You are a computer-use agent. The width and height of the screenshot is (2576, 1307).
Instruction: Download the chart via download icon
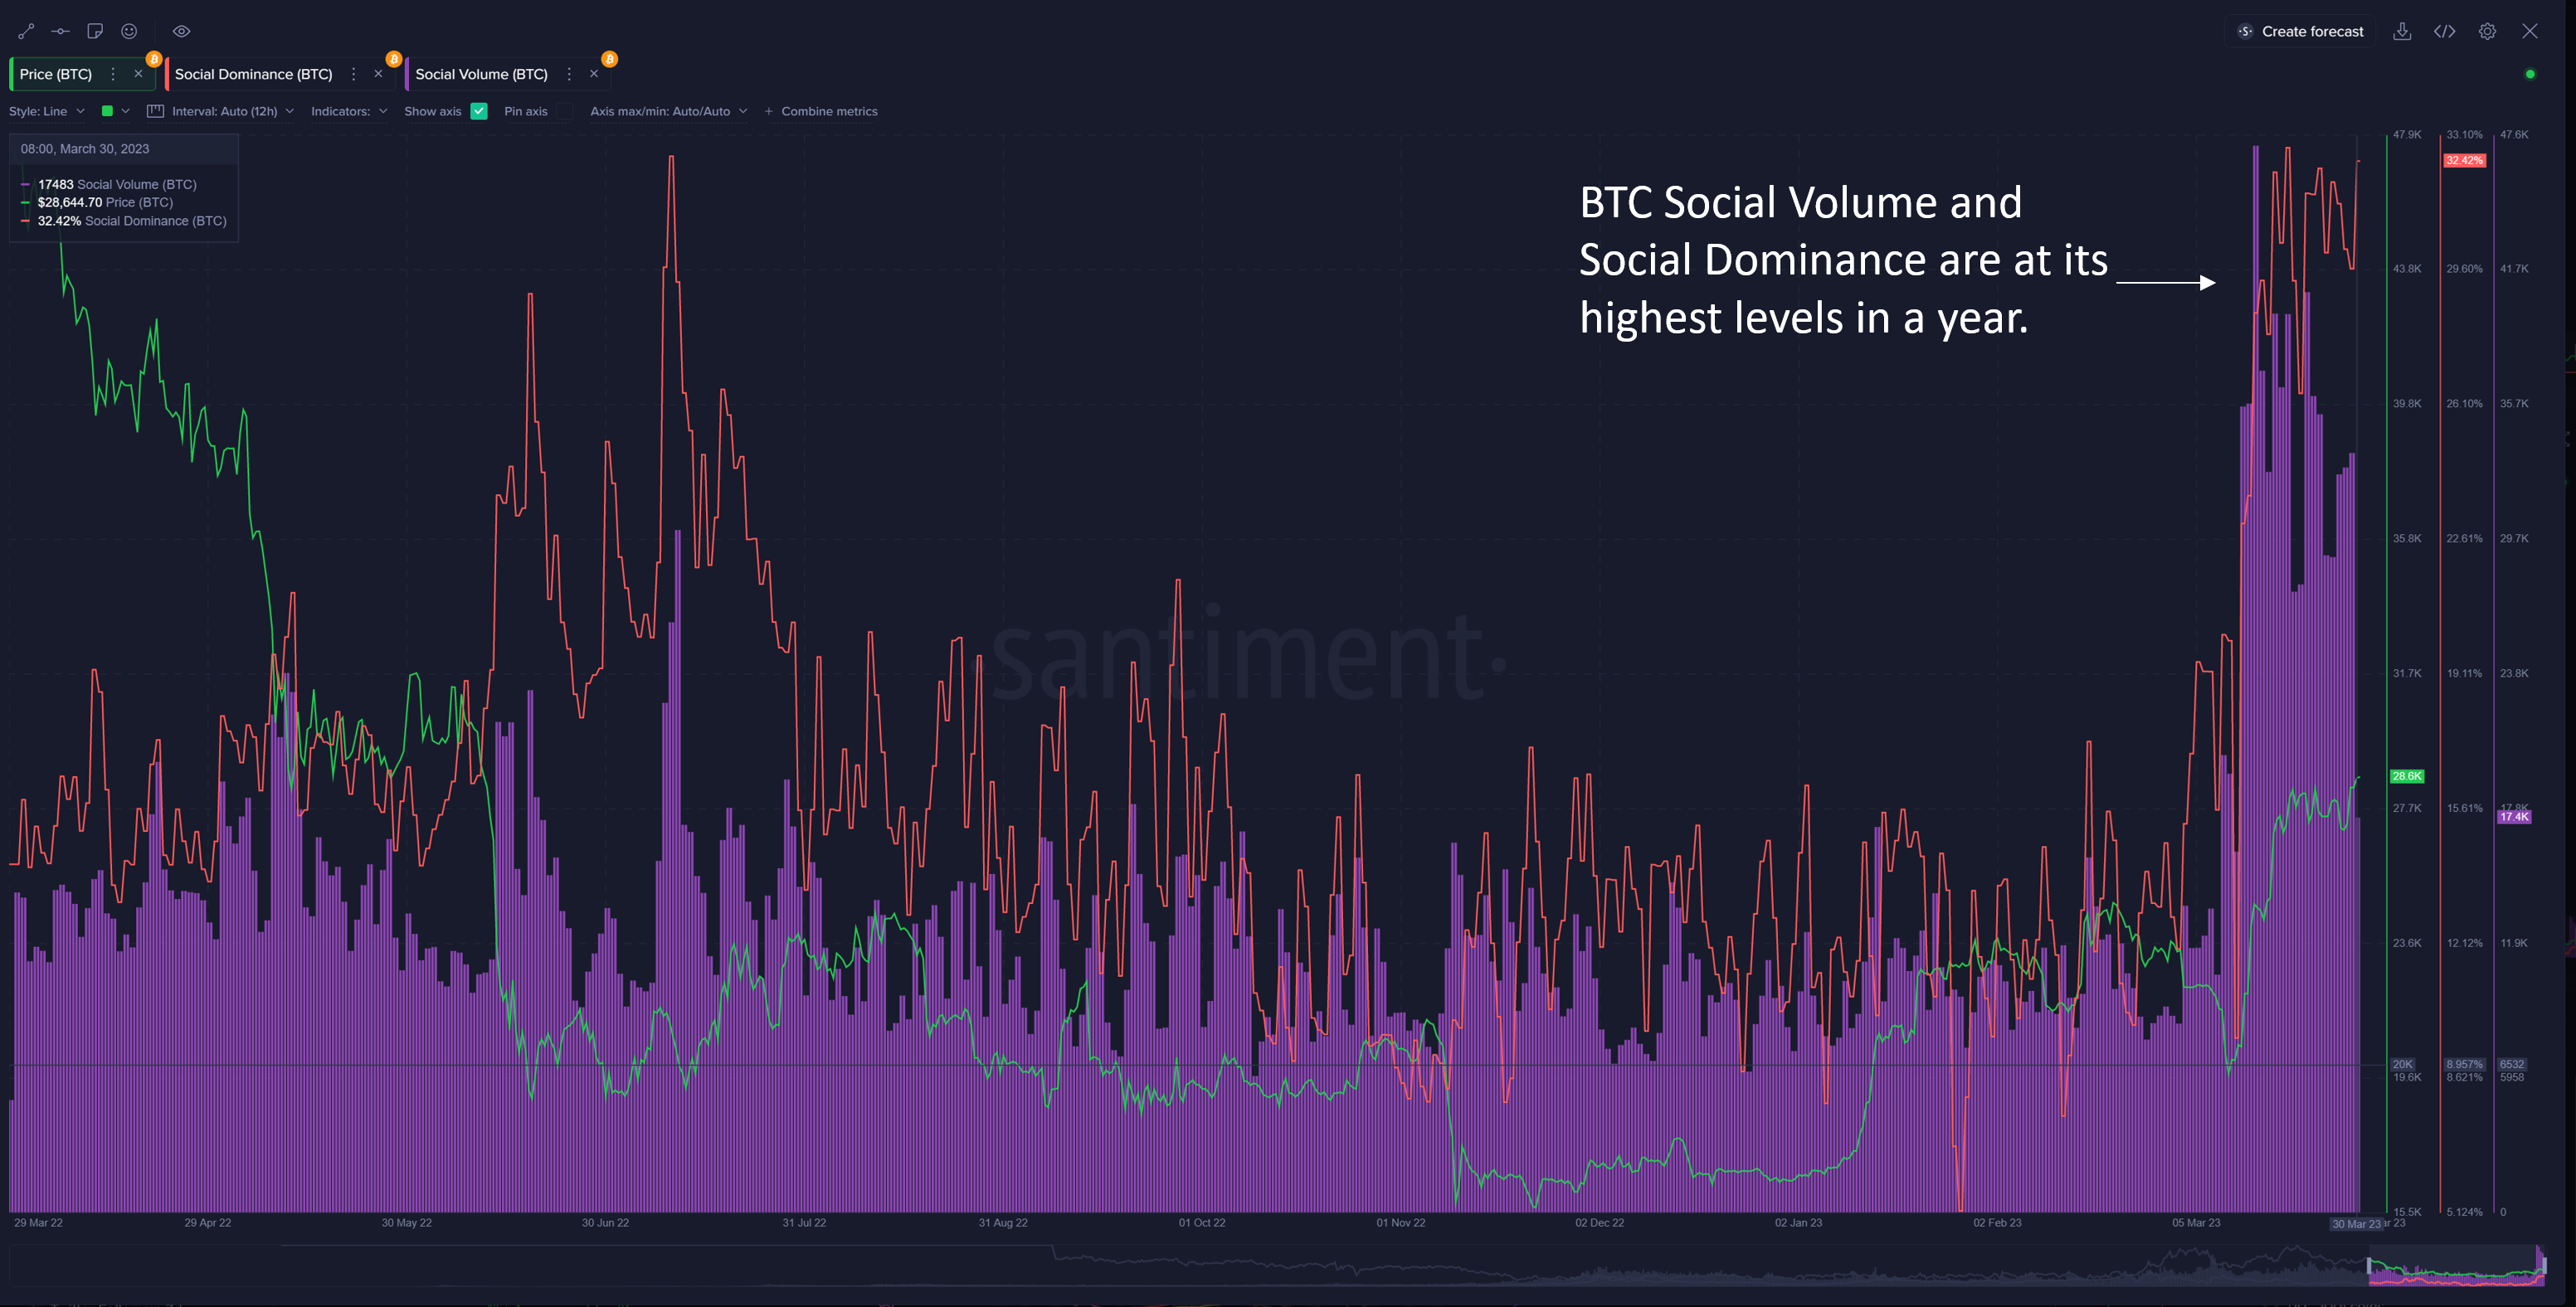[2401, 32]
